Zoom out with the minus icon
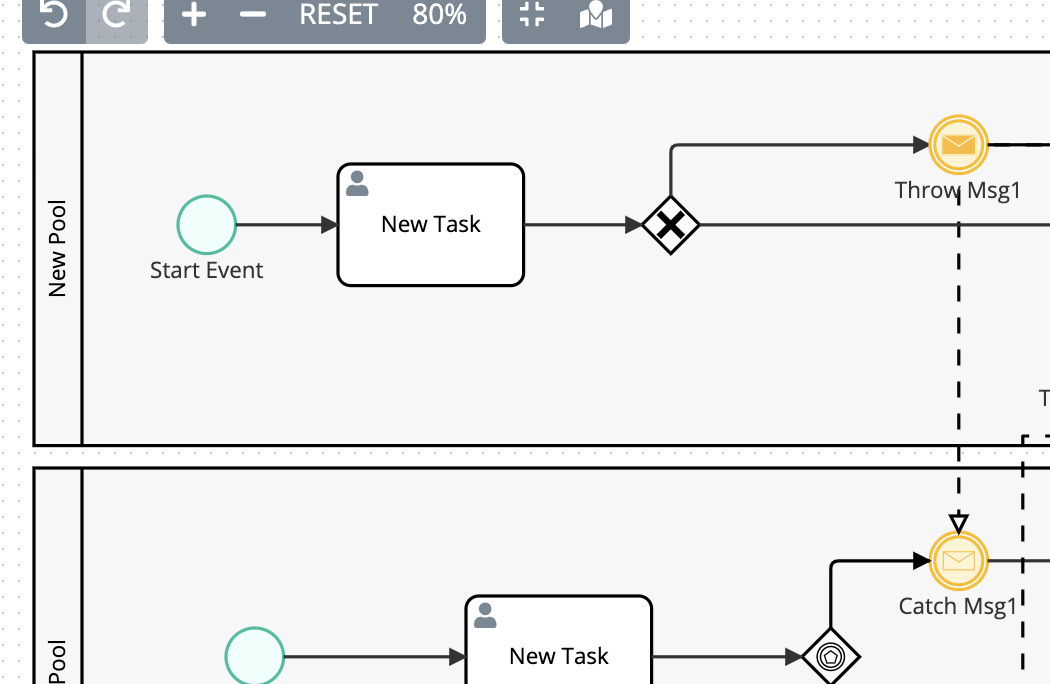The height and width of the screenshot is (684, 1050). 253,16
